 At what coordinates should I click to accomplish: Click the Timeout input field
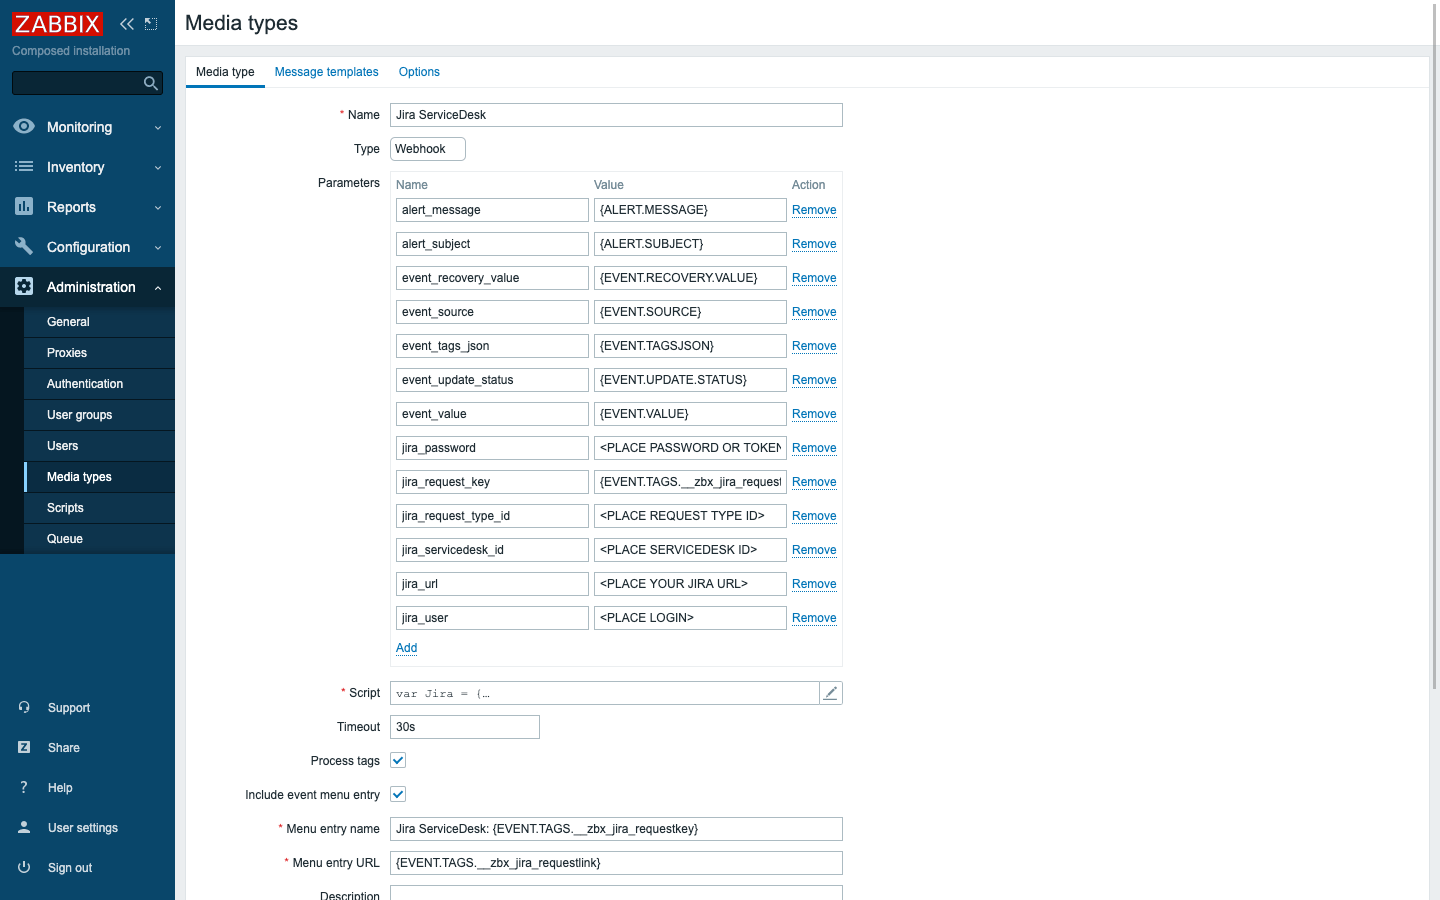pos(464,727)
